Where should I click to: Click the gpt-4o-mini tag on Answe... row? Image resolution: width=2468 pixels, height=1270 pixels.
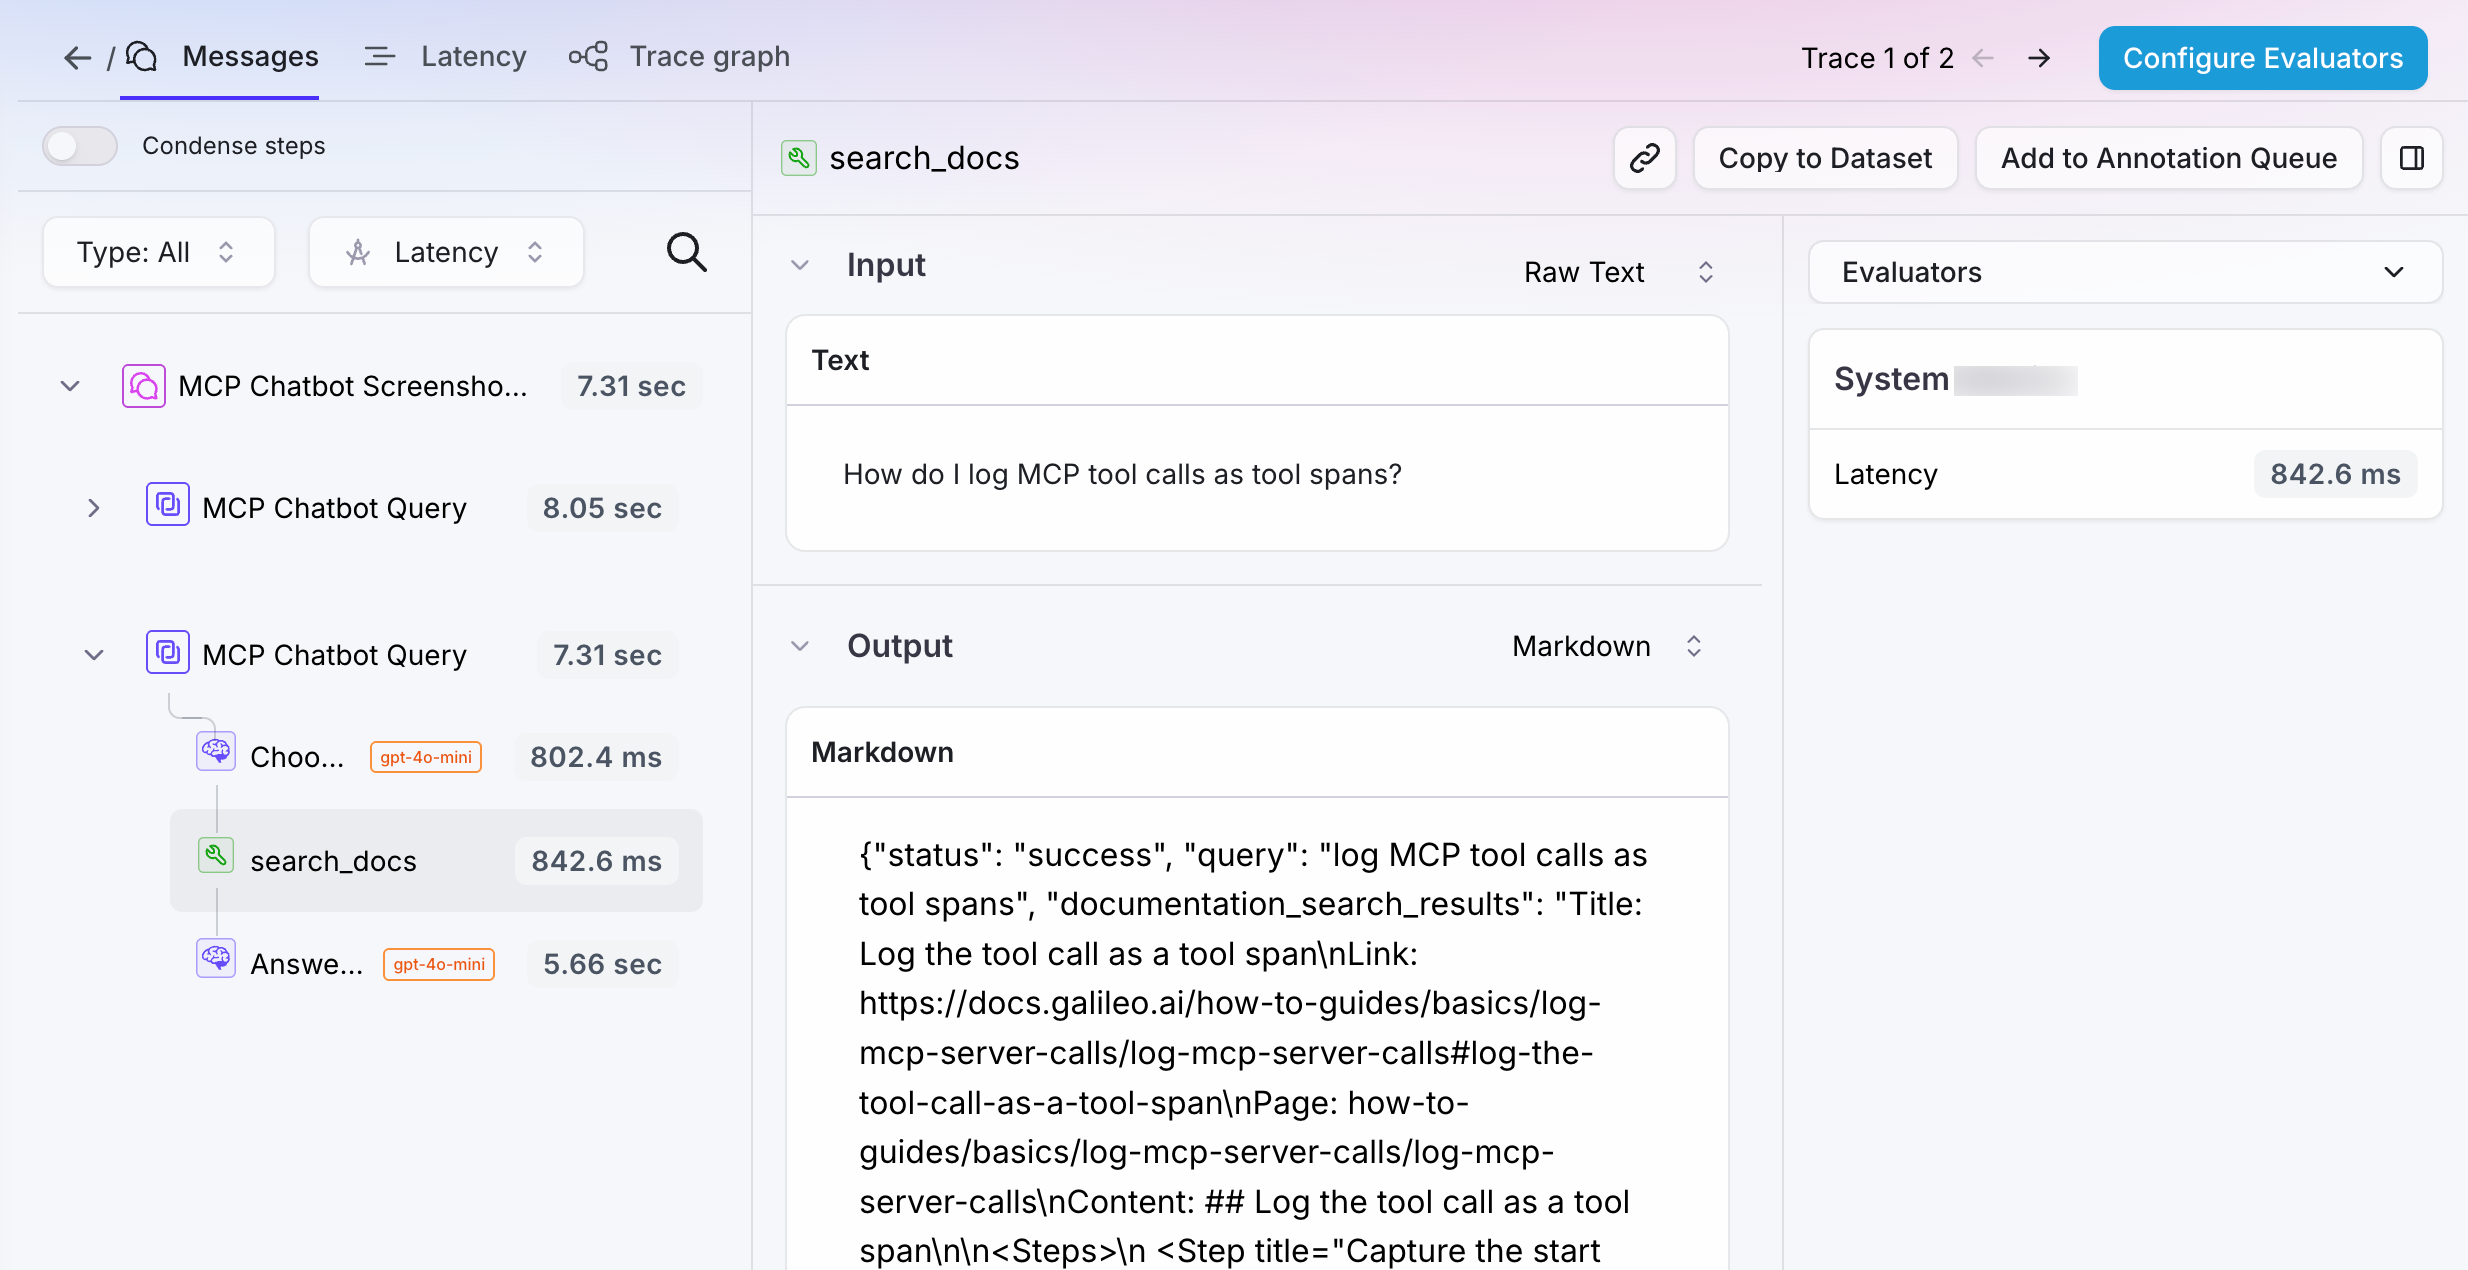(x=439, y=964)
